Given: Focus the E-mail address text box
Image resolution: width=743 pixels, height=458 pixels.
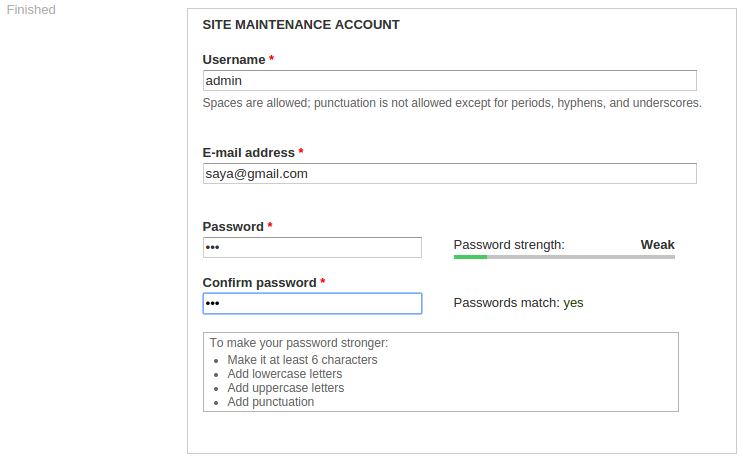Looking at the screenshot, I should point(449,174).
